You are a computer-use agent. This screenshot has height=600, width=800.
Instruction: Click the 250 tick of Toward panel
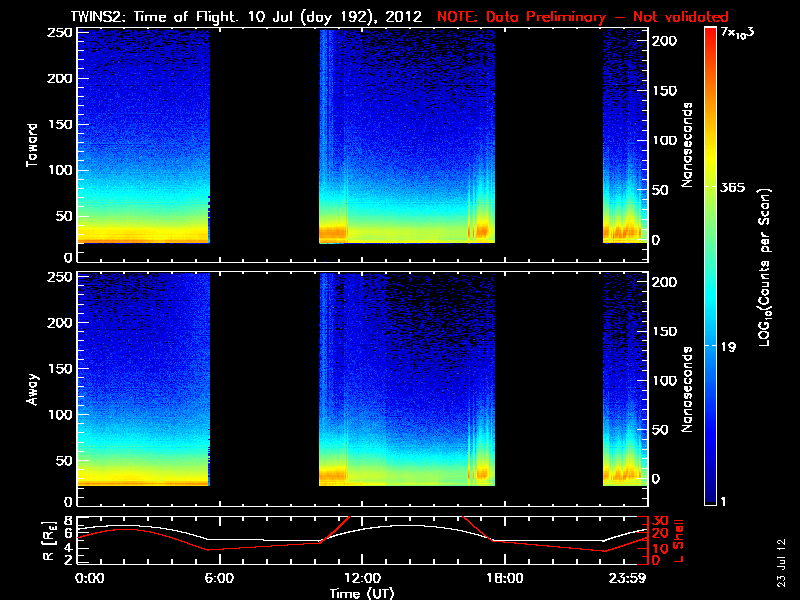[x=60, y=33]
